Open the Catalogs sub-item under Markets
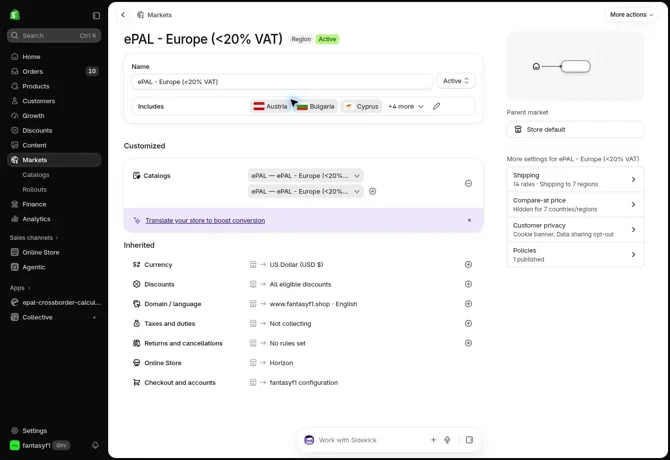The image size is (670, 460). pos(36,175)
